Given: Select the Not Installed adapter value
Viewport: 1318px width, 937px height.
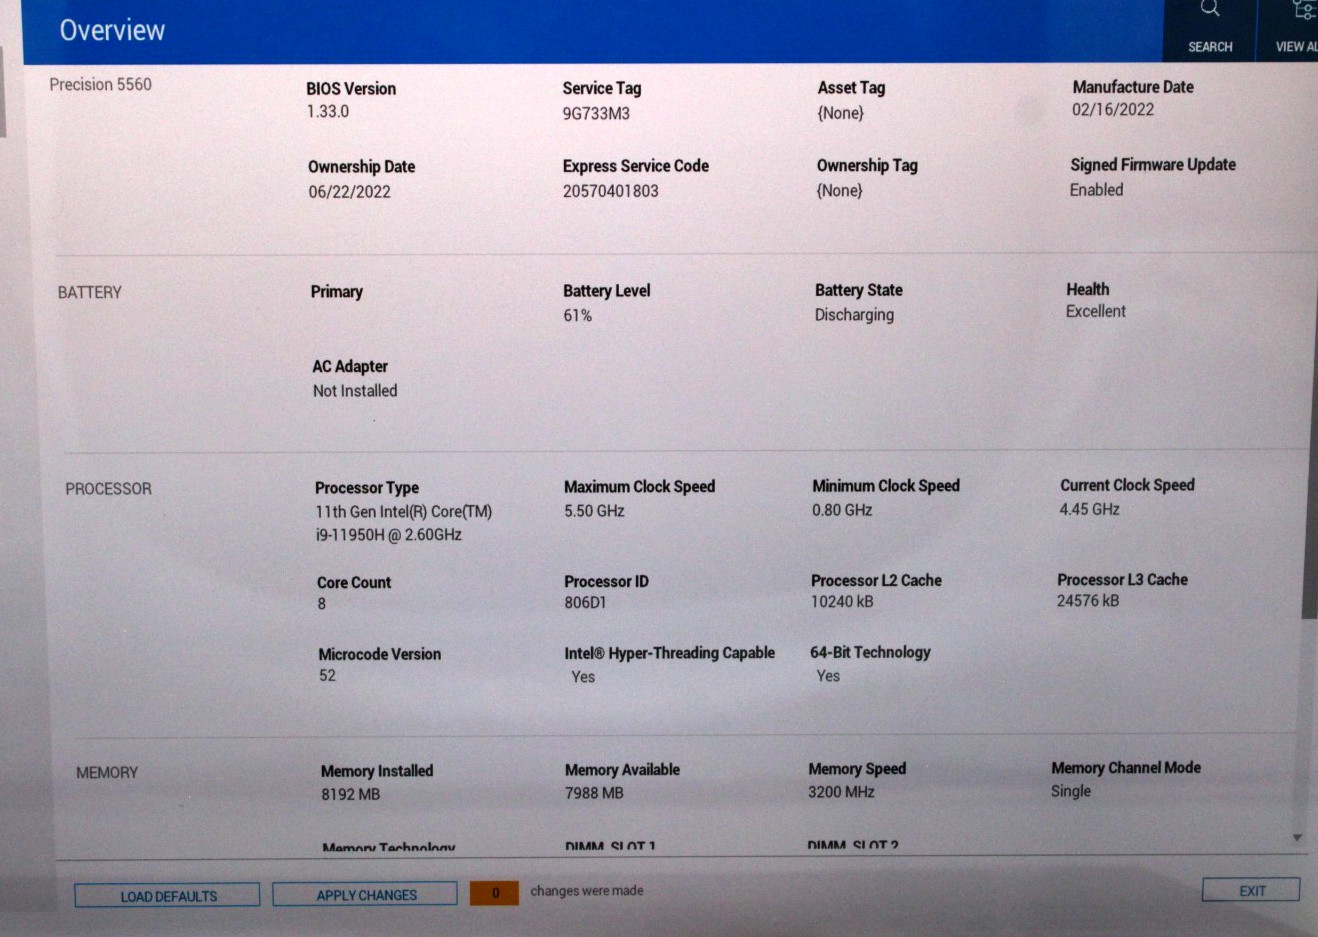Looking at the screenshot, I should 355,391.
